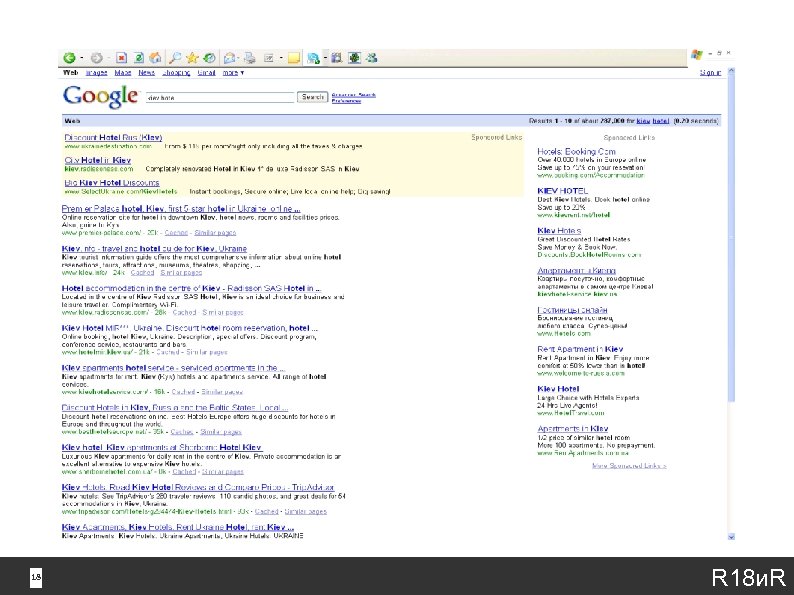This screenshot has width=794, height=595.
Task: Click the Mail envelope icon
Action: pyautogui.click(x=229, y=58)
